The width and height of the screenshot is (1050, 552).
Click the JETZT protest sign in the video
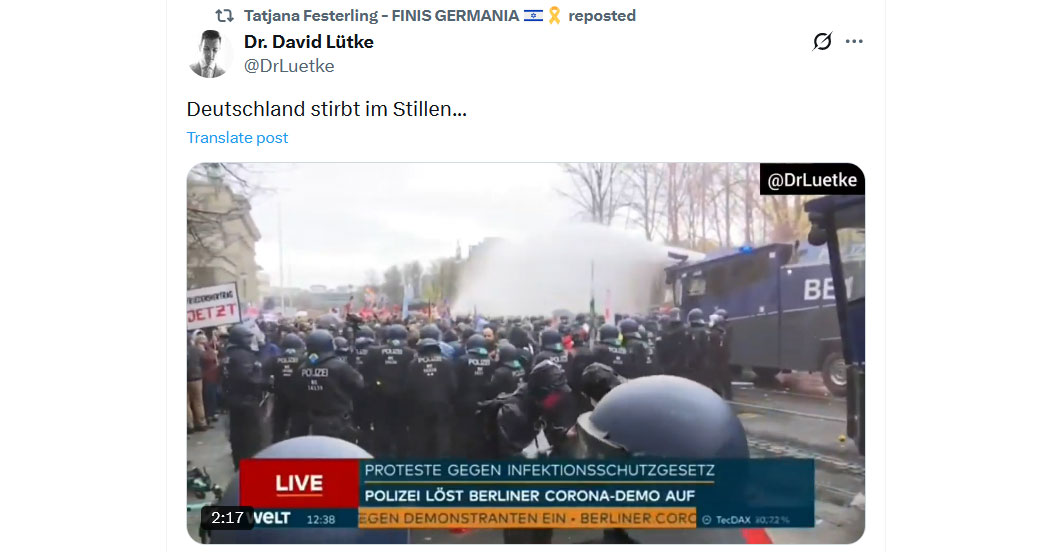(x=214, y=306)
